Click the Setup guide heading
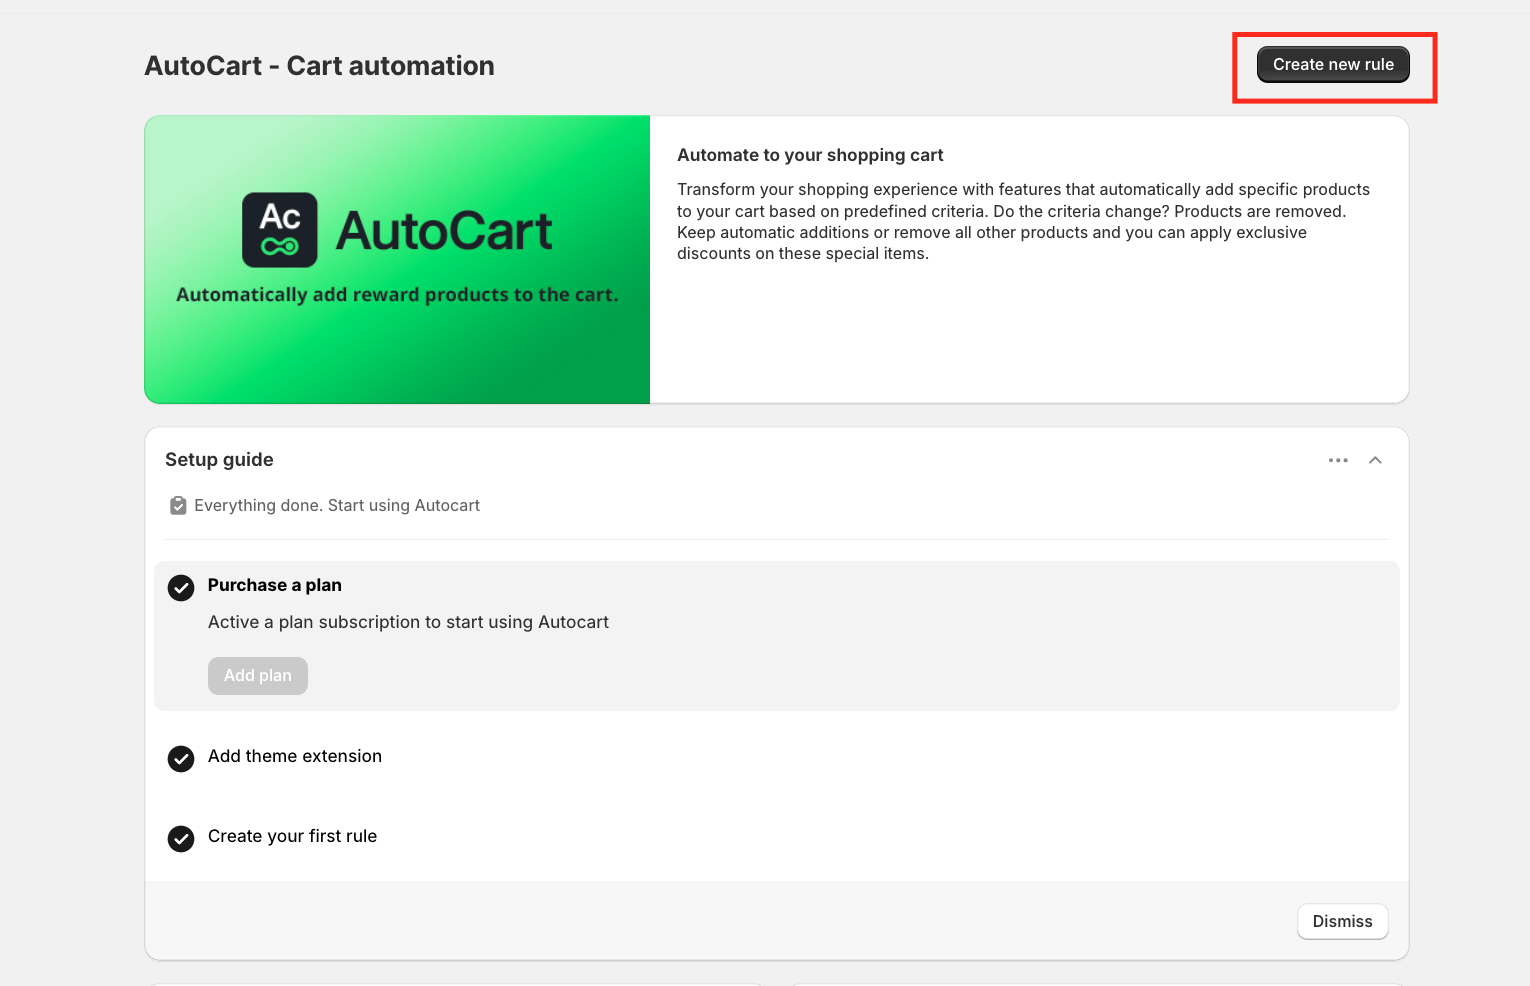The width and height of the screenshot is (1530, 986). pos(219,460)
